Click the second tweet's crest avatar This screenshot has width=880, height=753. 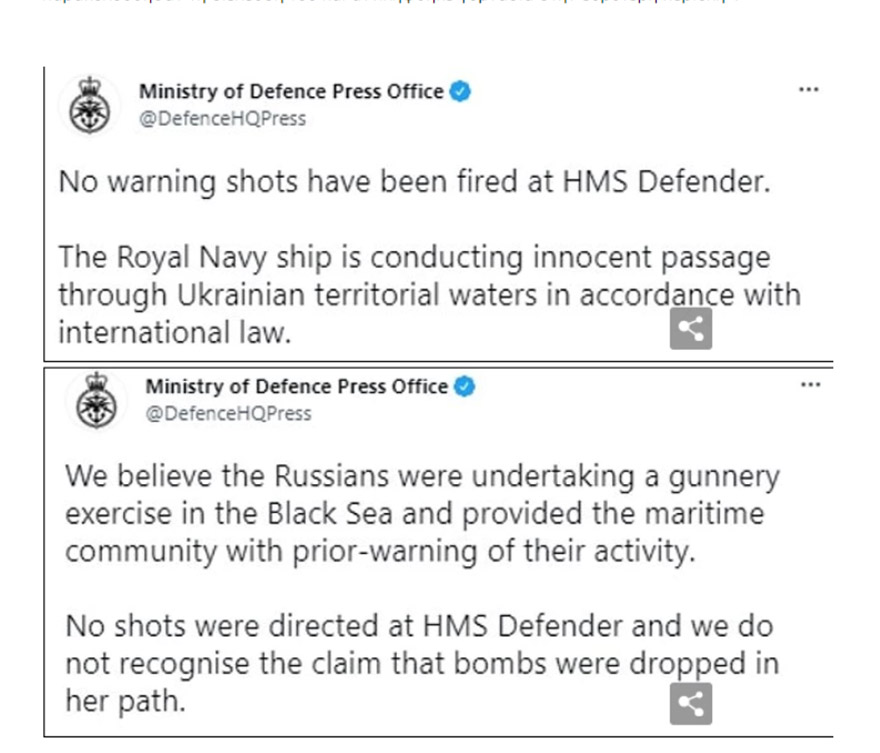[97, 401]
